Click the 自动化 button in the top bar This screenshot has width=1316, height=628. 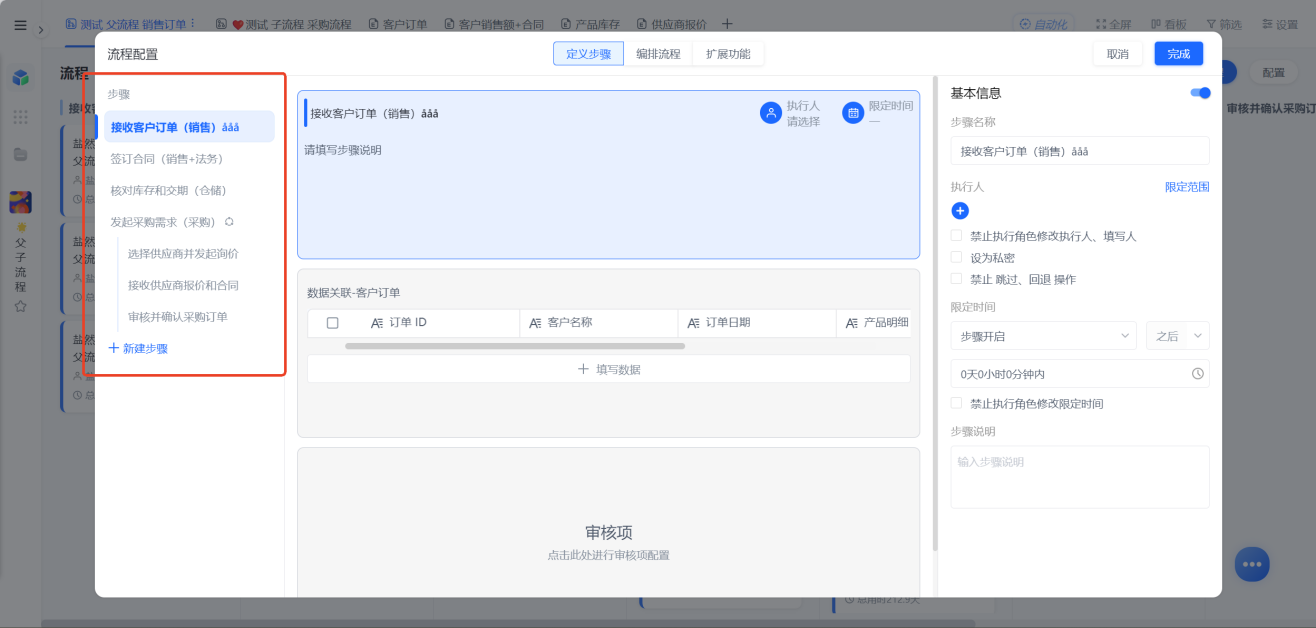[x=1042, y=24]
